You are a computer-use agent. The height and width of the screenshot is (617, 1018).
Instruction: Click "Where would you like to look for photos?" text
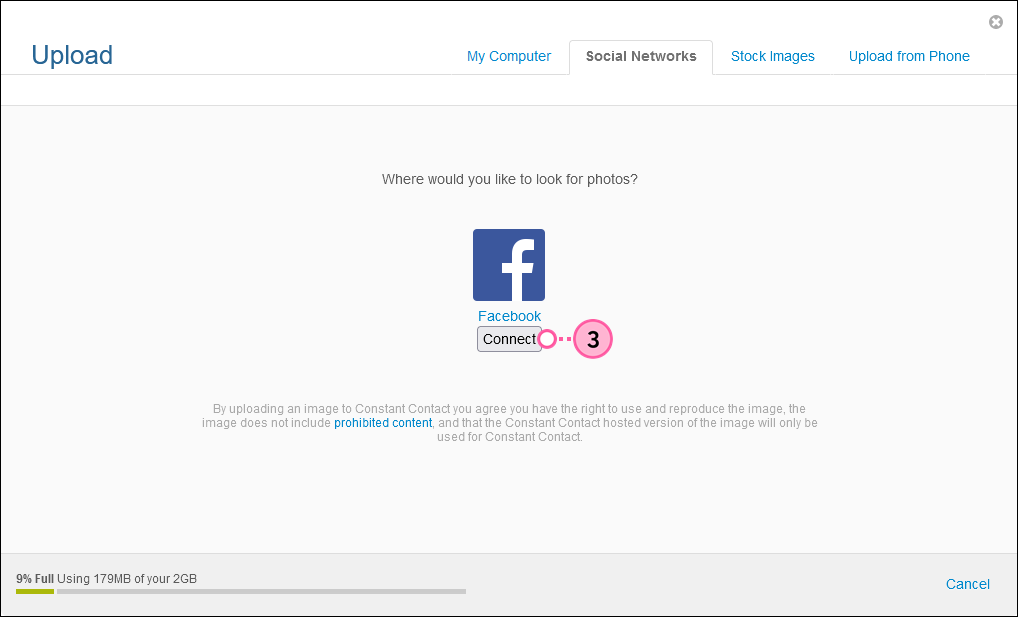tap(510, 179)
